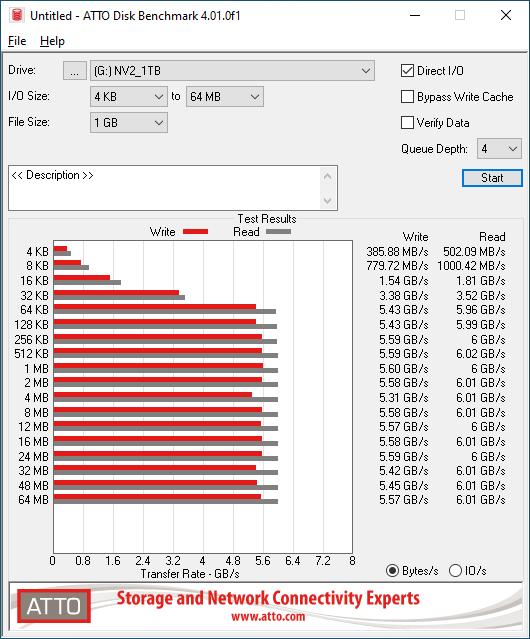Open the drive selector showing (G:) NV2_1TB
Screen dimensions: 530x639
coord(232,71)
